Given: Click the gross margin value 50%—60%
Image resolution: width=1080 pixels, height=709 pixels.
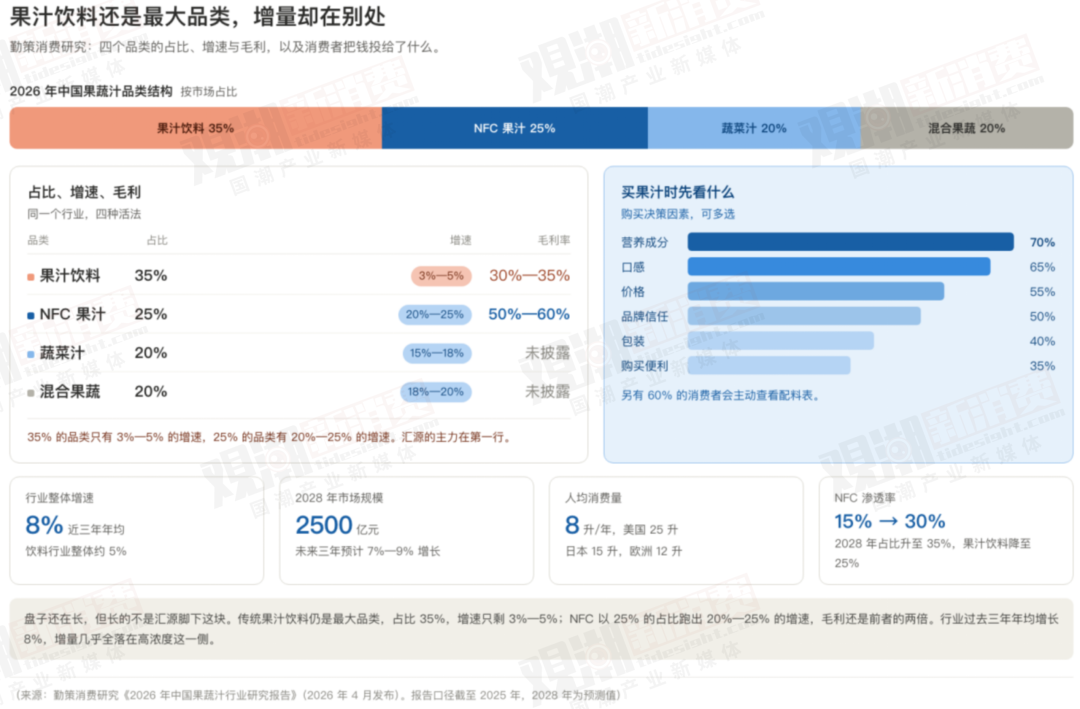Looking at the screenshot, I should (x=529, y=314).
